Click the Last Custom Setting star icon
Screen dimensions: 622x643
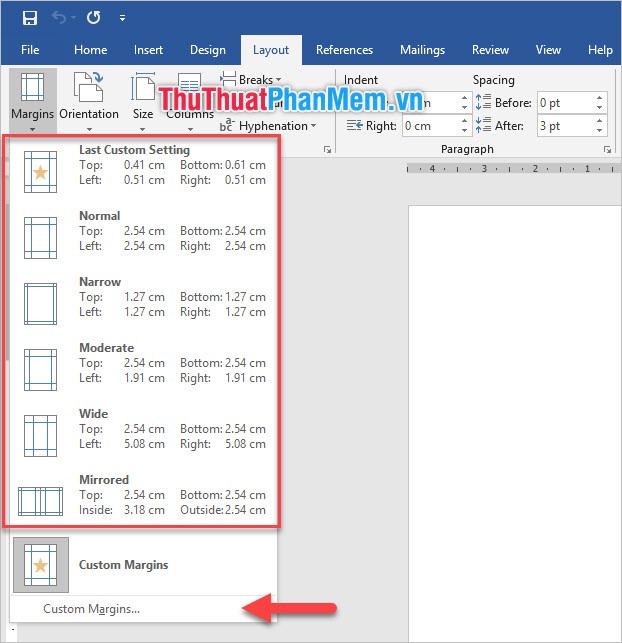pyautogui.click(x=40, y=172)
